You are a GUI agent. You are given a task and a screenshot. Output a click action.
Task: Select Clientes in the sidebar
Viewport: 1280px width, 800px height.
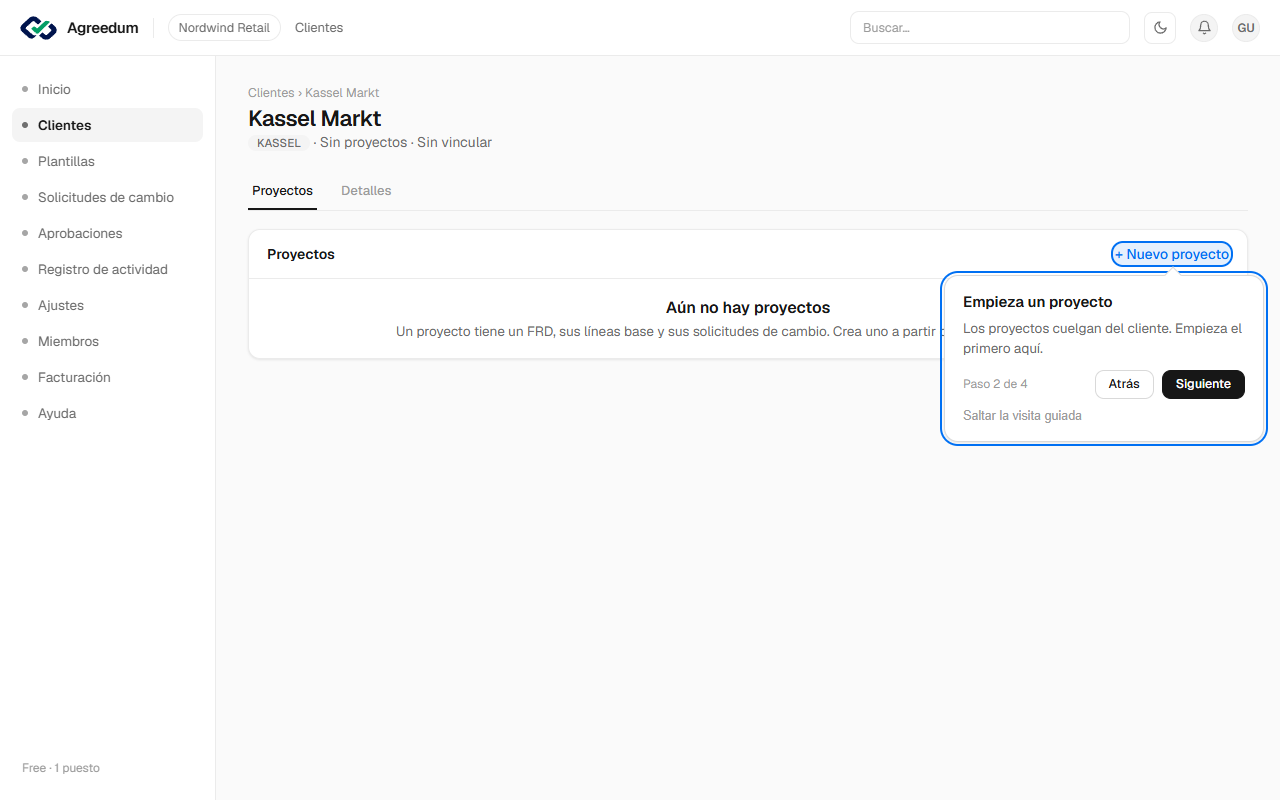click(107, 125)
